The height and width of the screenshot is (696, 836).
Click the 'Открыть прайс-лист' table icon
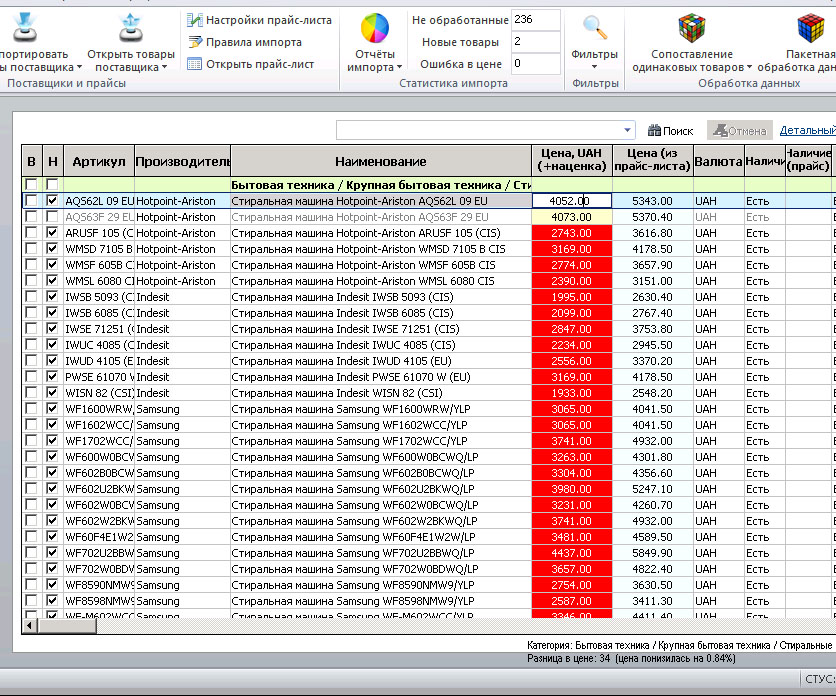click(194, 64)
